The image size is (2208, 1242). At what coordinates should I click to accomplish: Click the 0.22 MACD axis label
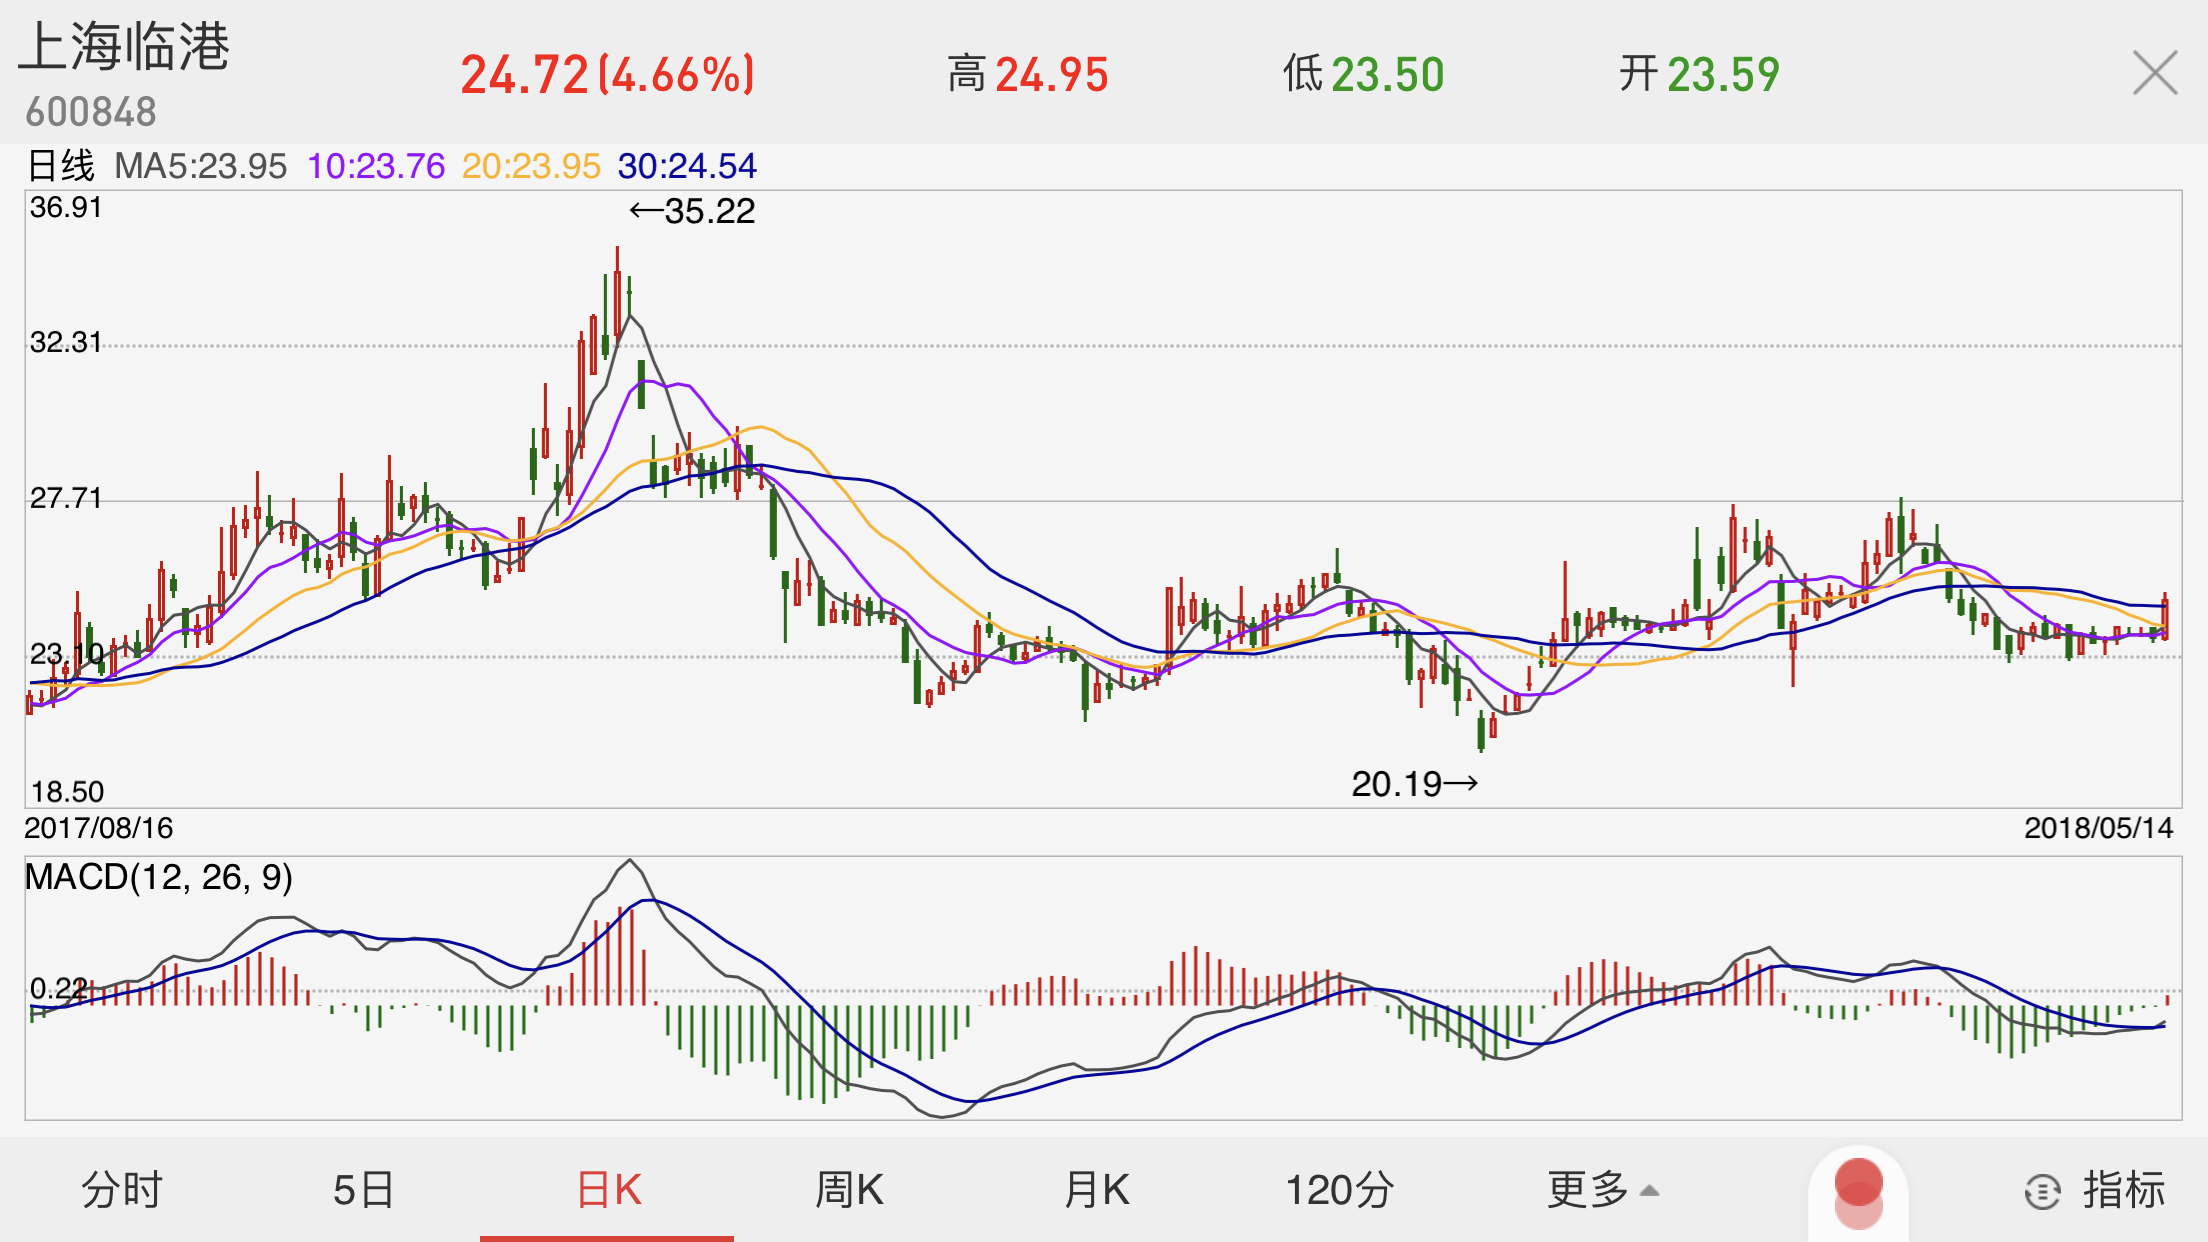[59, 988]
